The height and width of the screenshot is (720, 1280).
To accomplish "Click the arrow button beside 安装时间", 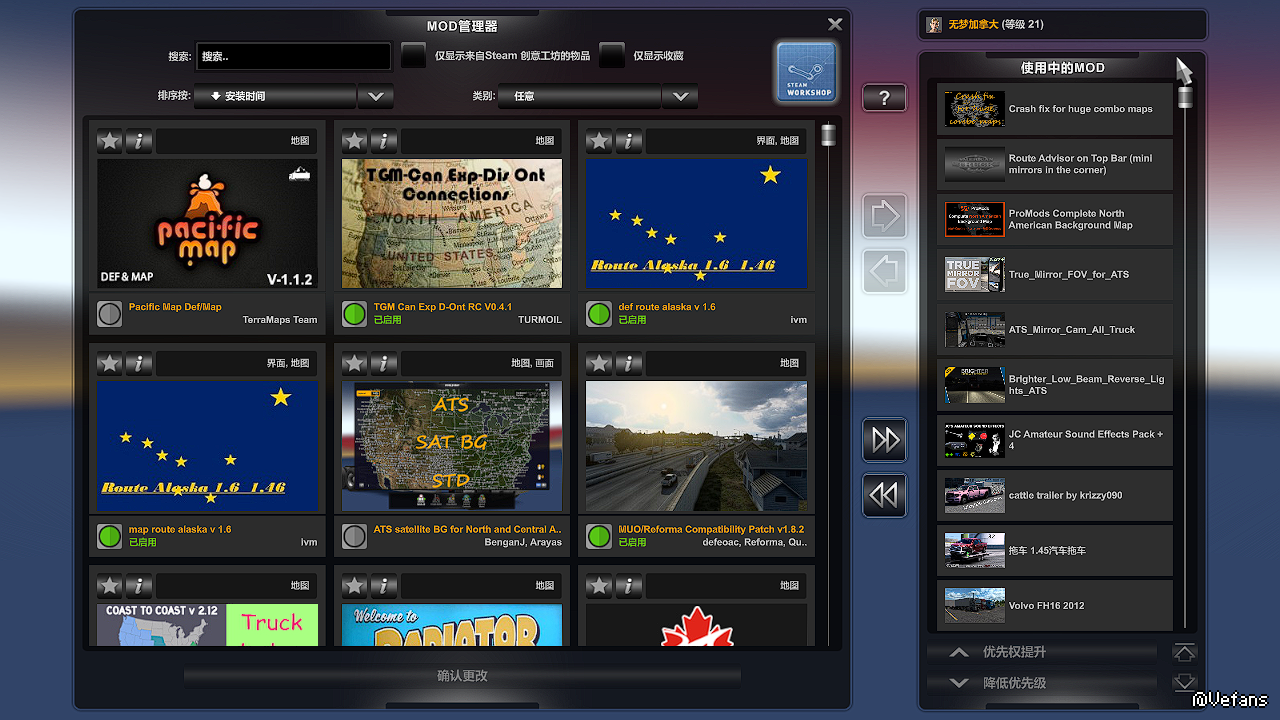I will [375, 96].
